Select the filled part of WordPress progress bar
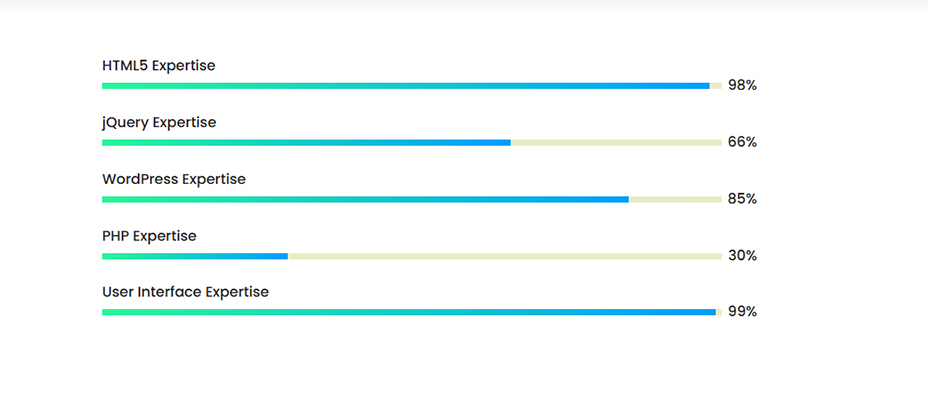Image resolution: width=928 pixels, height=414 pixels. 365,199
